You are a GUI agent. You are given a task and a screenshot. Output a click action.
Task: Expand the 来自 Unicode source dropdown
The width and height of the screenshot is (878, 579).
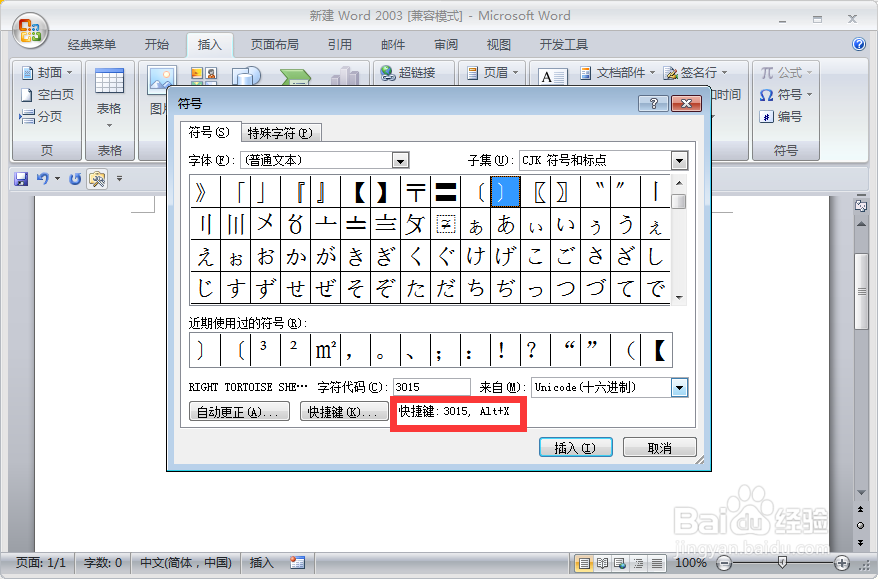click(x=679, y=387)
